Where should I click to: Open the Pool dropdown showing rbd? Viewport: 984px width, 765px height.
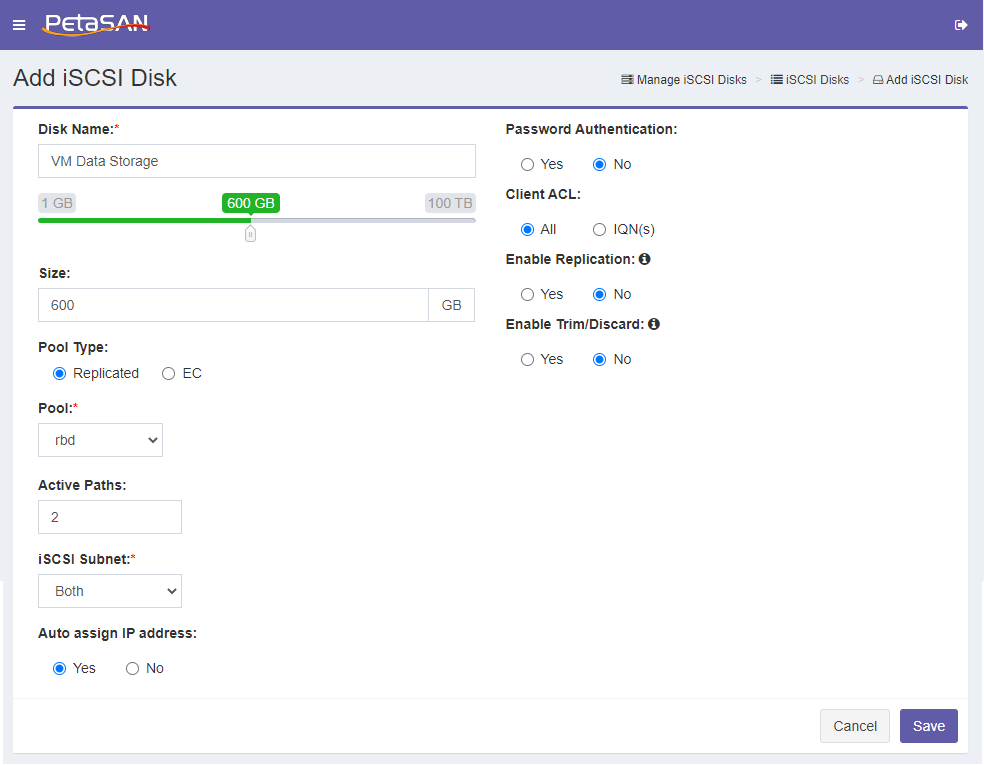coord(100,440)
